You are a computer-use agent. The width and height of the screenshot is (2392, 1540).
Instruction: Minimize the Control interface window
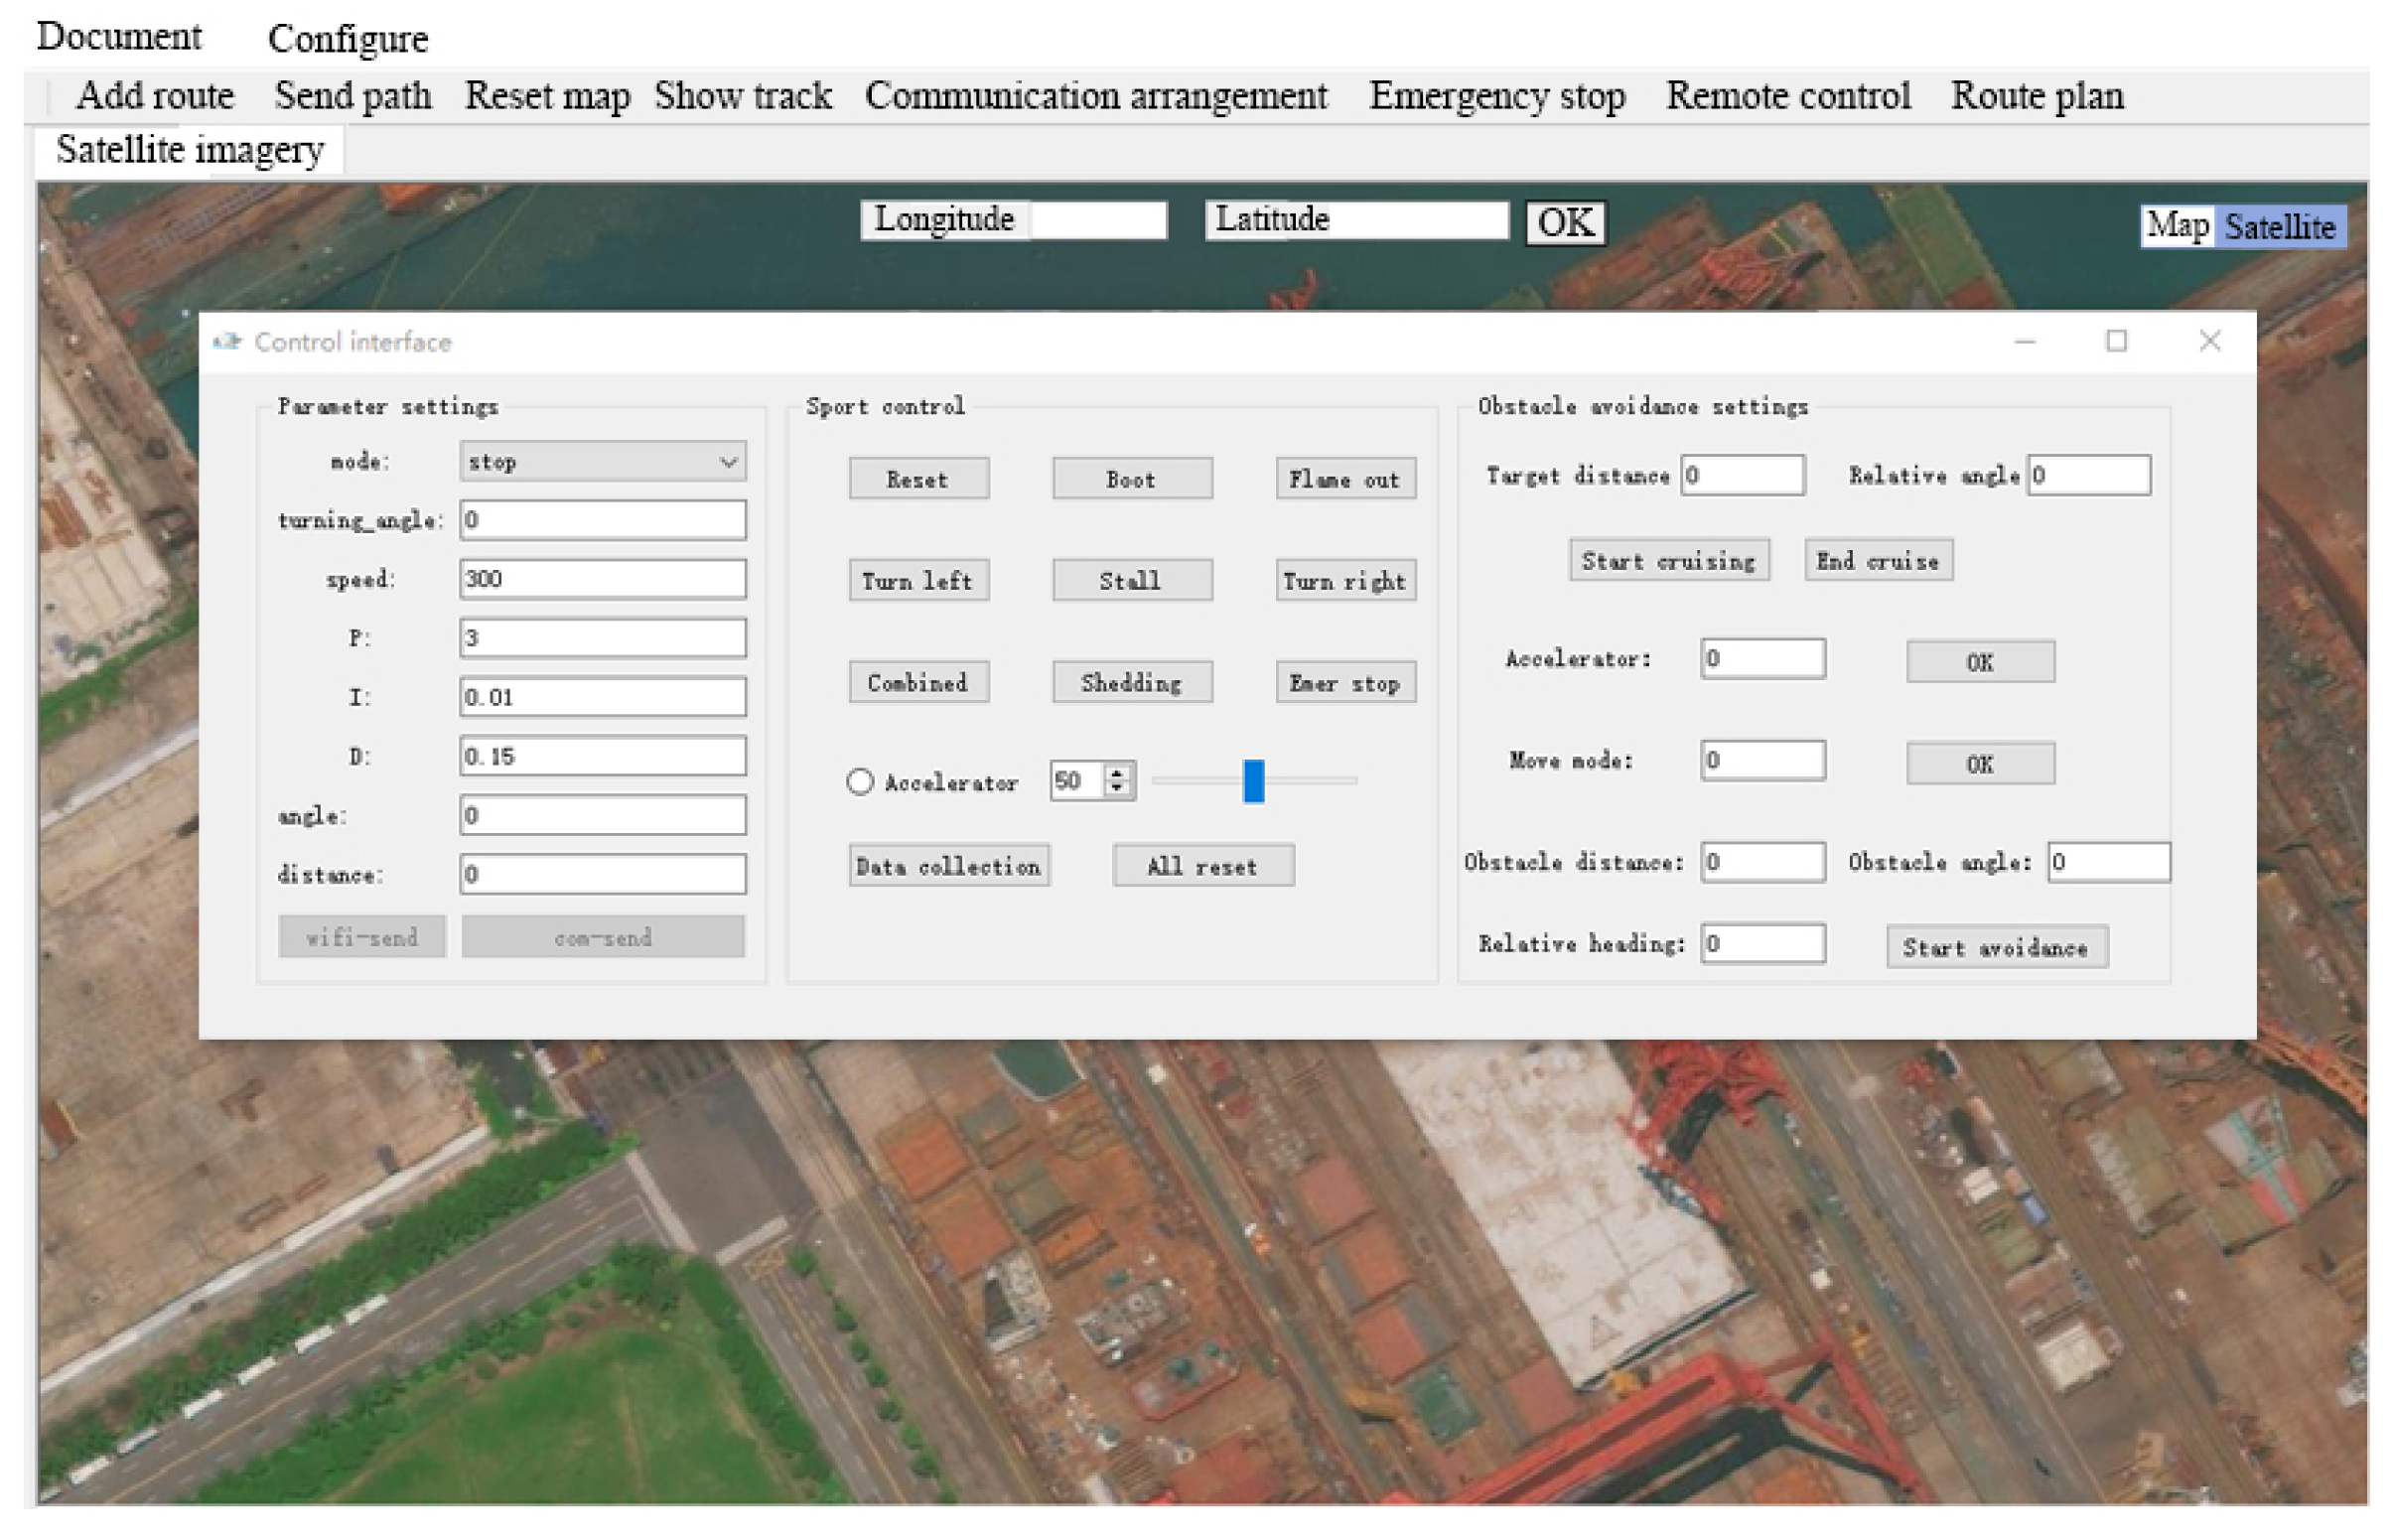2024,342
